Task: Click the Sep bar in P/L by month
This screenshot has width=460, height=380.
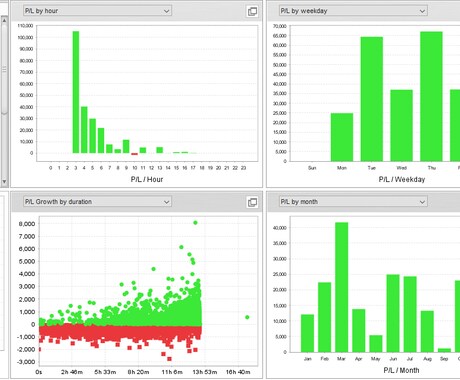Action: coord(444,350)
